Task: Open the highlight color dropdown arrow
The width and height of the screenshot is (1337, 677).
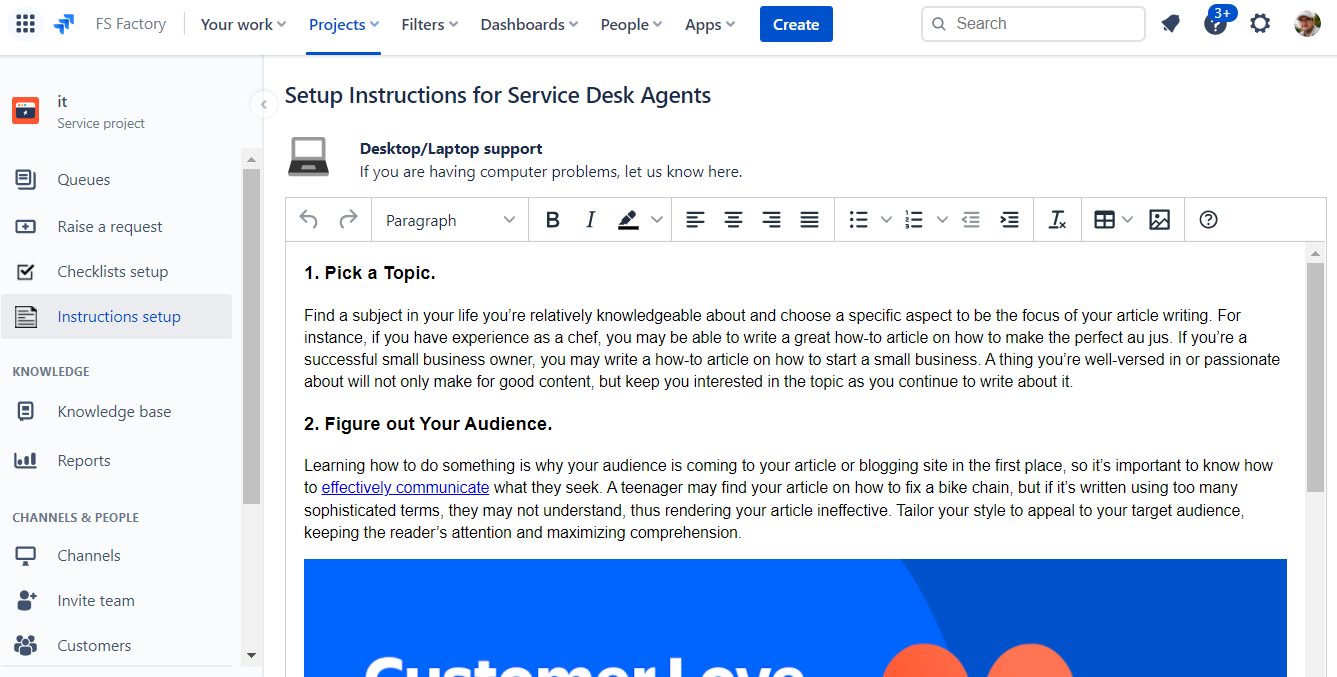Action: click(x=656, y=220)
